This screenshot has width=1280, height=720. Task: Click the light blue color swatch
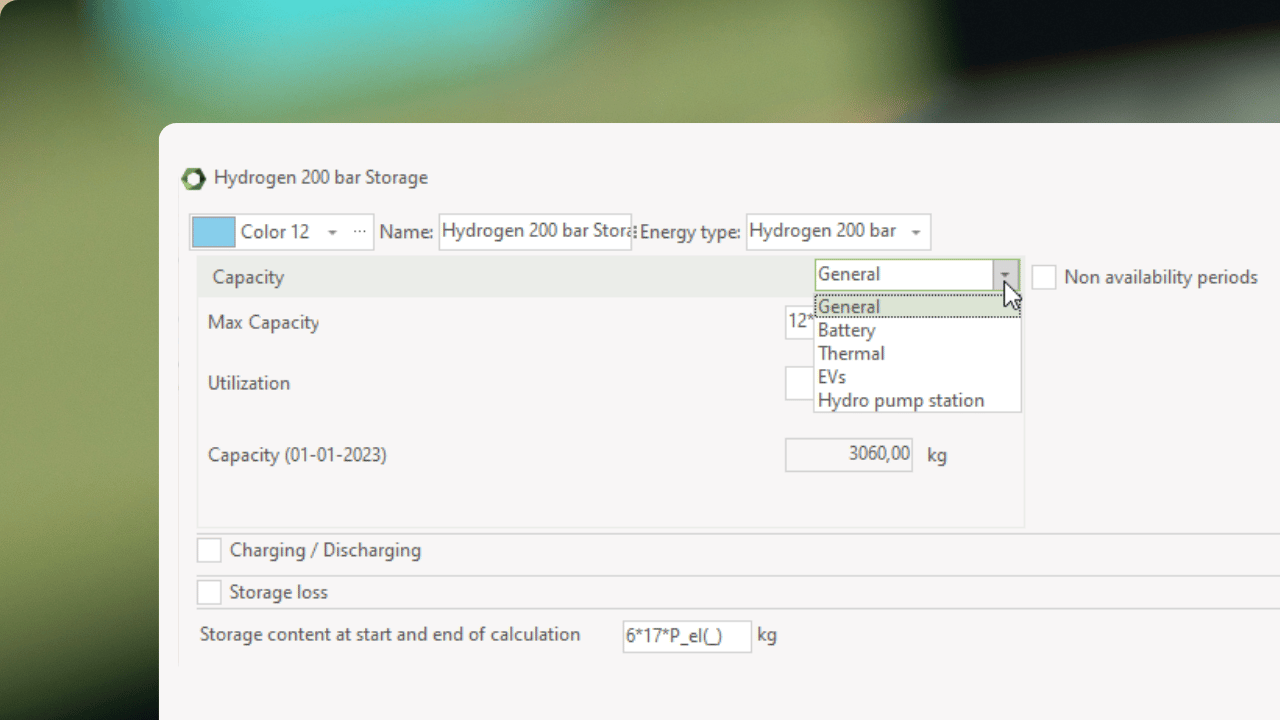coord(213,232)
